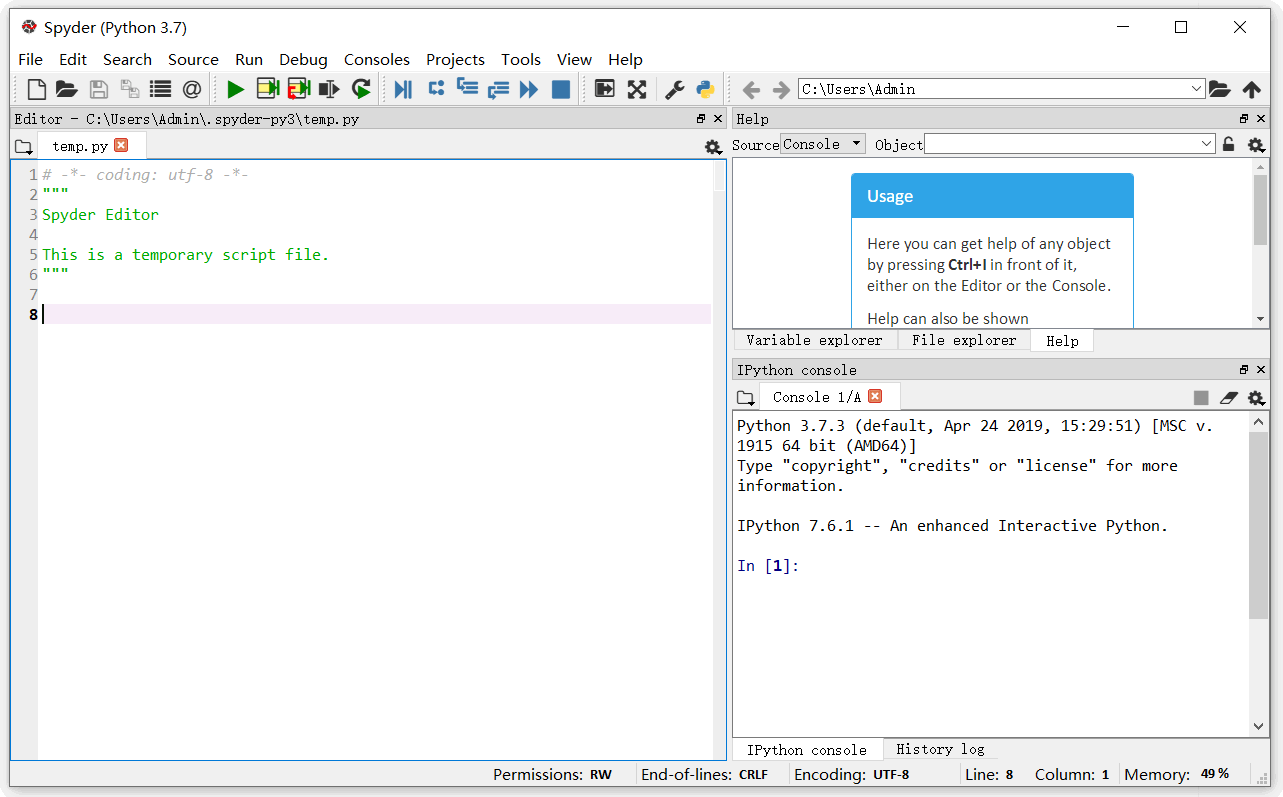Switch to Variable explorer tab
This screenshot has height=797, width=1283.
click(x=814, y=340)
